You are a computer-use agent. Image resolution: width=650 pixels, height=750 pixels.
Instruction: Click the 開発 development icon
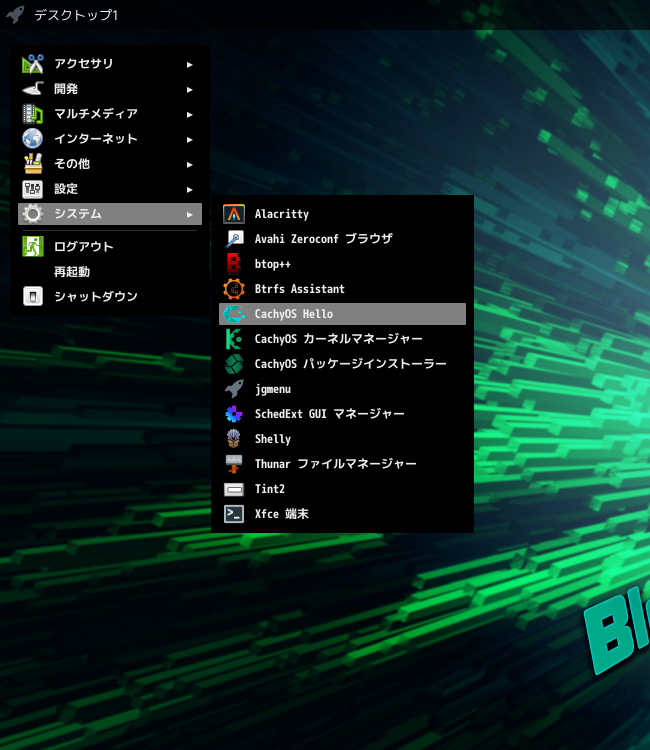pyautogui.click(x=33, y=89)
